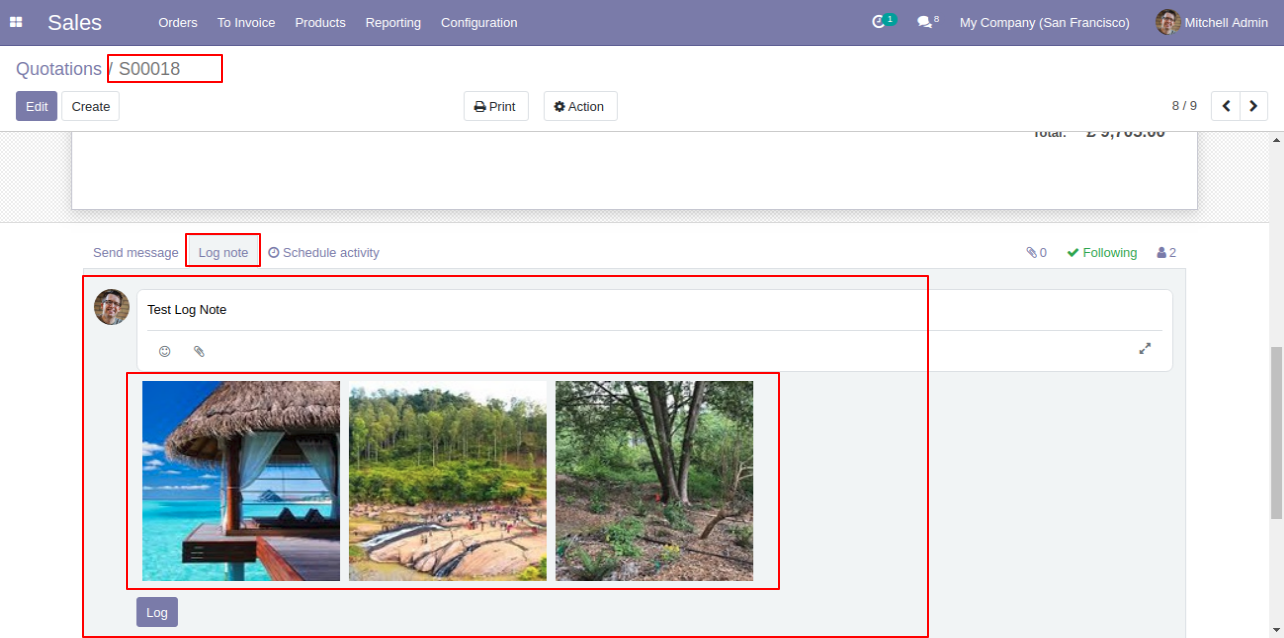Open the Print dropdown

(x=496, y=106)
